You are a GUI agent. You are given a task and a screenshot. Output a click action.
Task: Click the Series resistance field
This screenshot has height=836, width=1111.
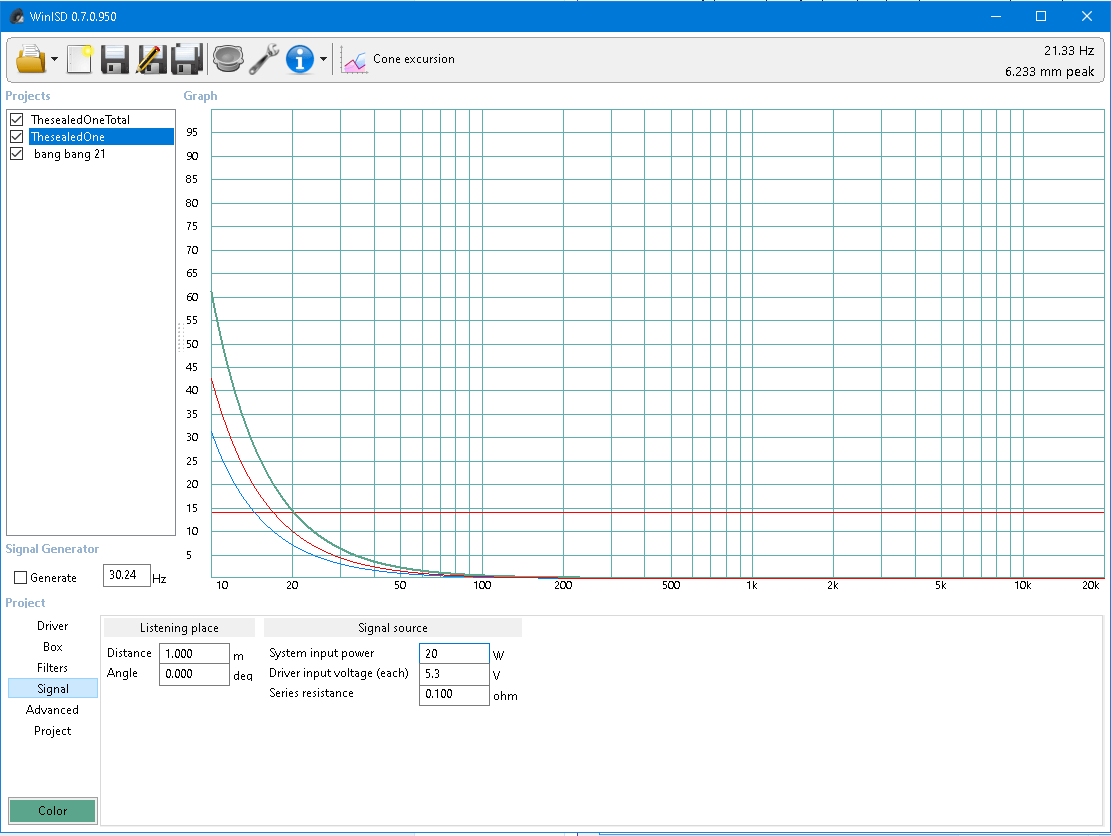point(454,694)
